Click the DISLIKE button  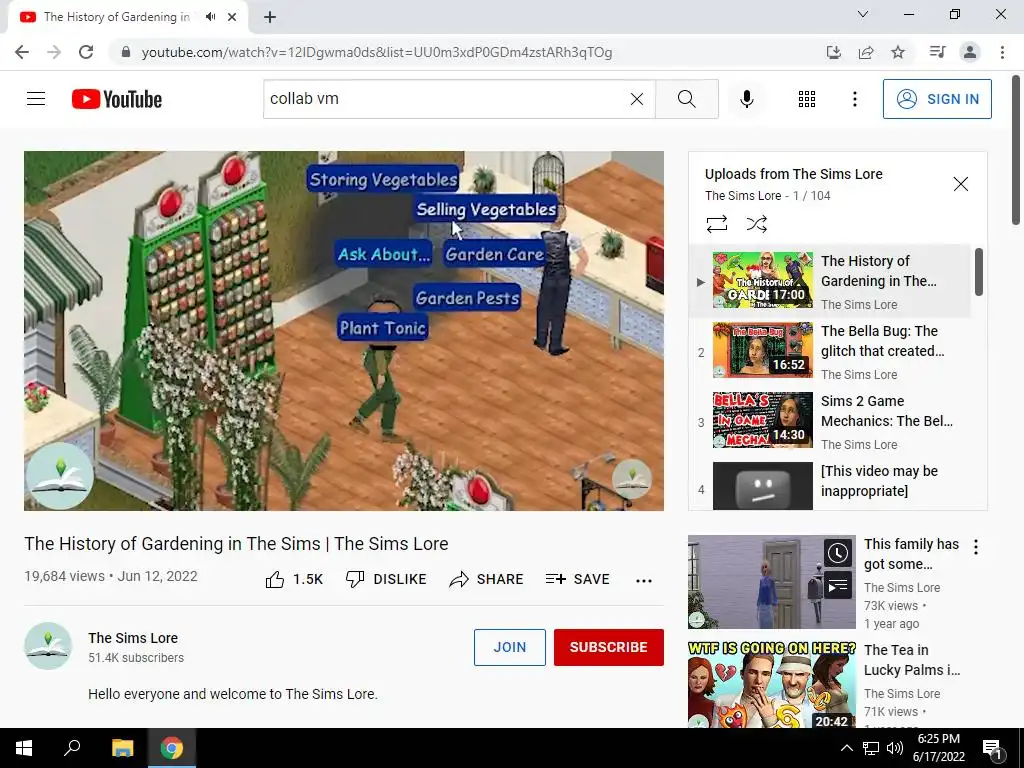click(386, 579)
